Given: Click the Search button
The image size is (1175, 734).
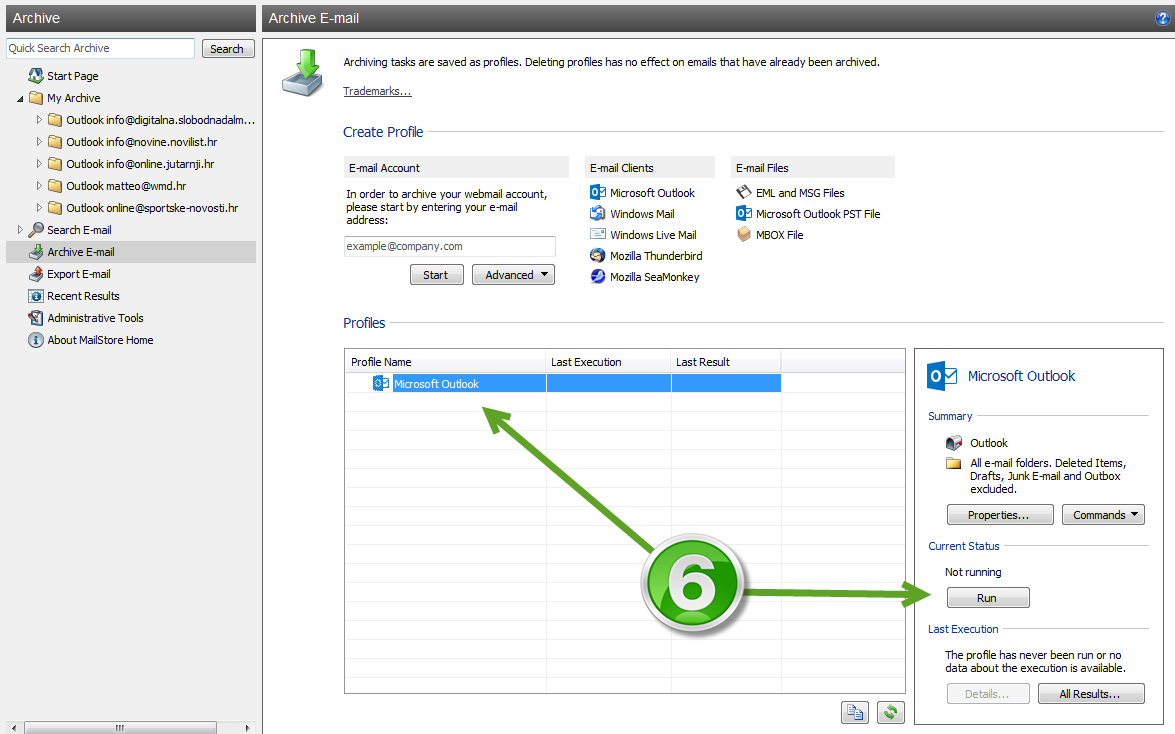Looking at the screenshot, I should click(228, 48).
